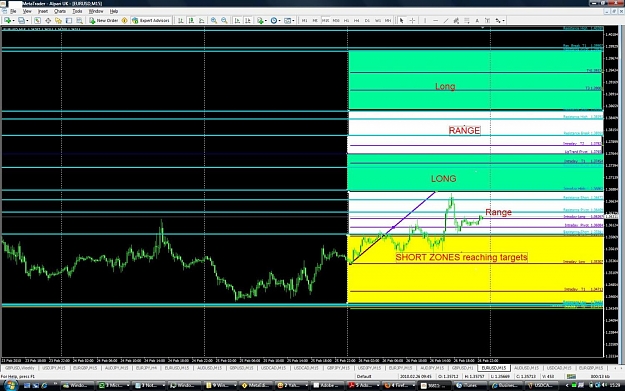Open the Help menu

tap(114, 11)
